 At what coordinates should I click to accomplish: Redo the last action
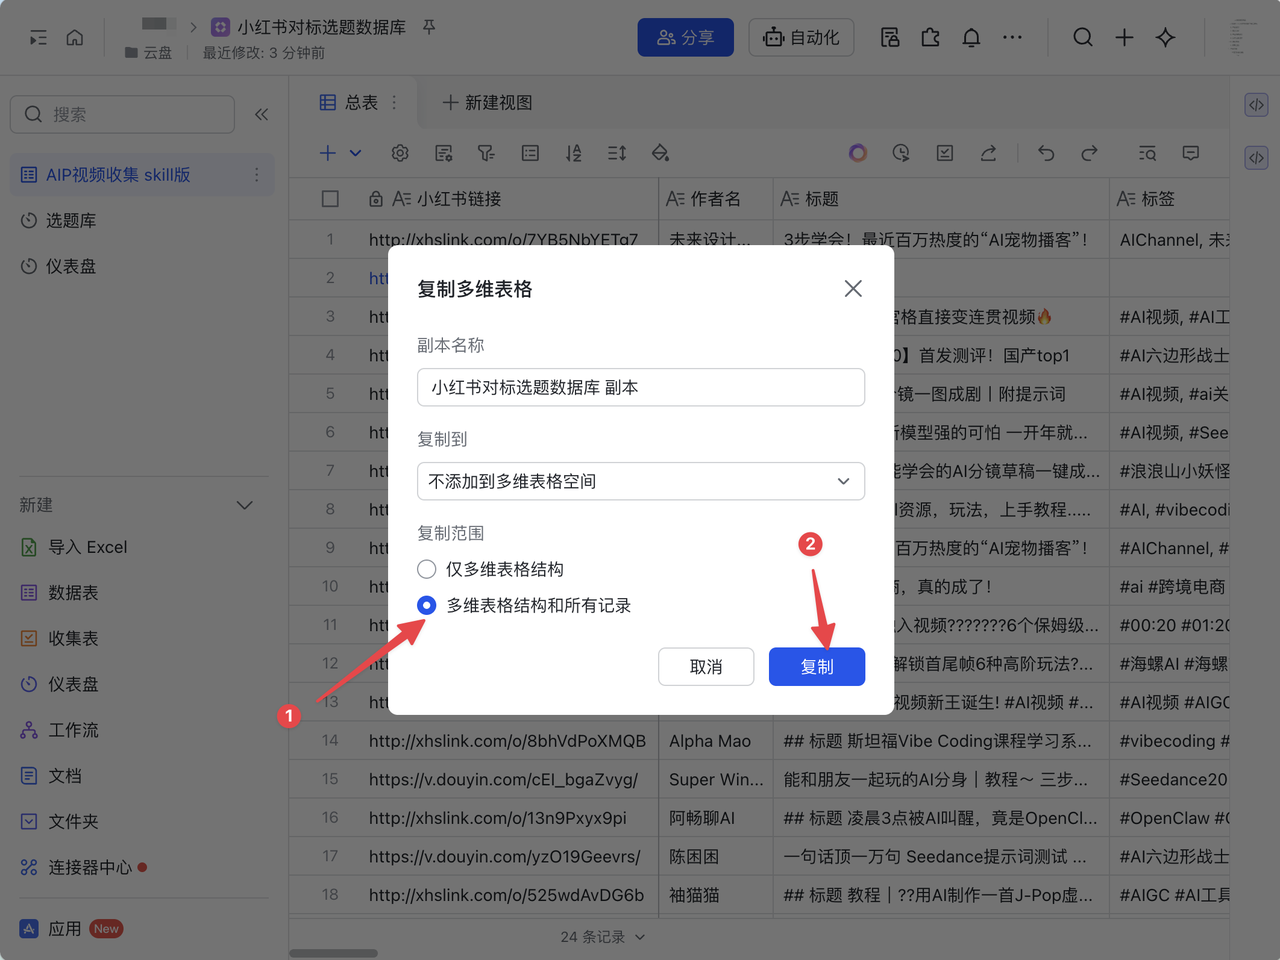(x=1089, y=153)
